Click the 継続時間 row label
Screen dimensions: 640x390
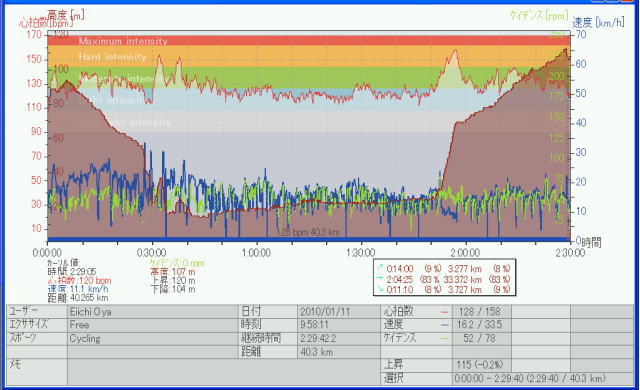coord(261,338)
